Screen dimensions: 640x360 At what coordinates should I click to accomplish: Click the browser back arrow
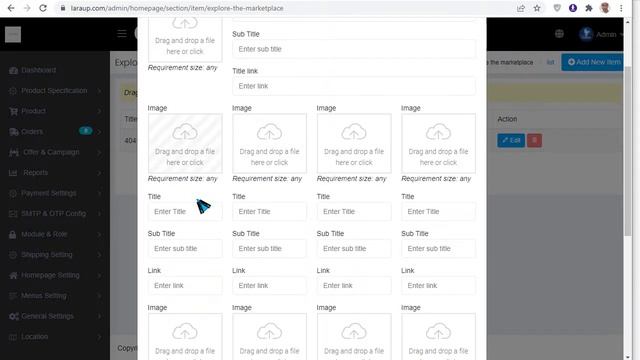[x=11, y=8]
